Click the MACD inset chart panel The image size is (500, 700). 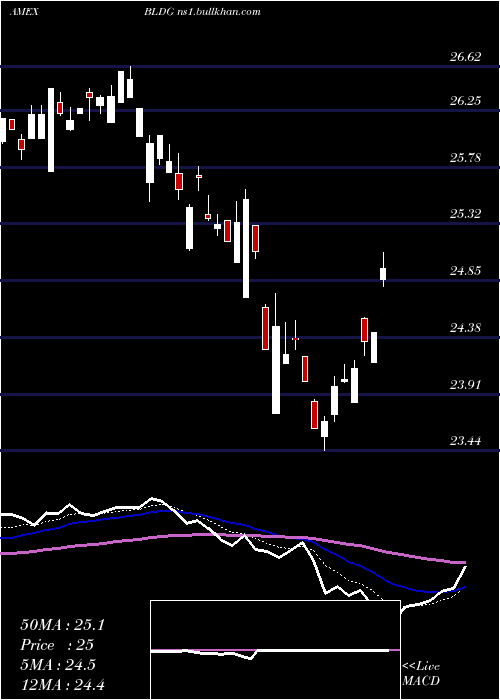coord(275,650)
